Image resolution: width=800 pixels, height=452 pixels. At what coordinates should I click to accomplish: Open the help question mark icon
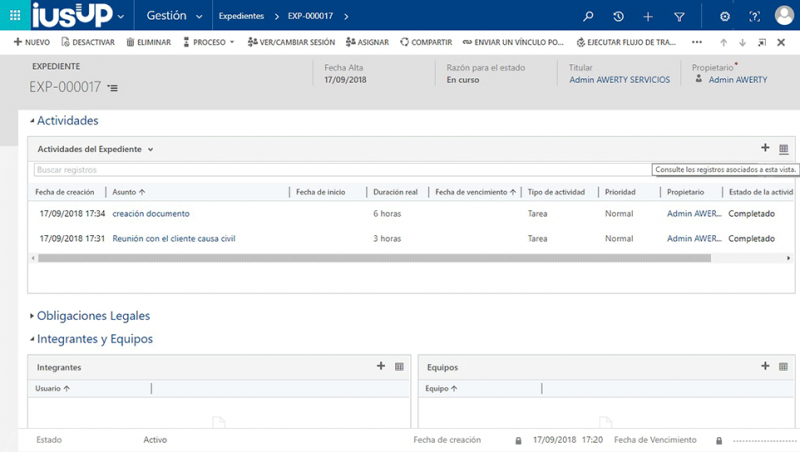point(755,16)
